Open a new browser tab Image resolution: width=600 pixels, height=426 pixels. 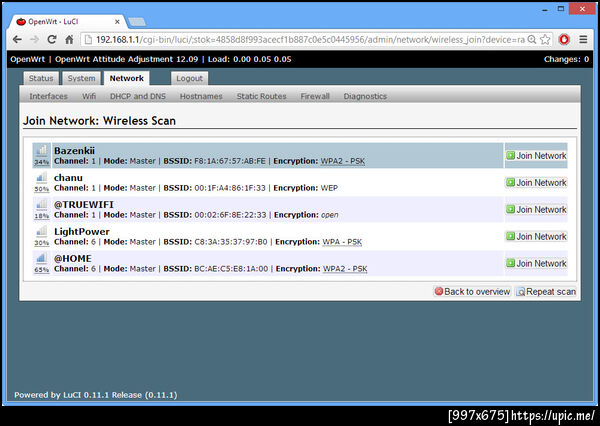[137, 22]
